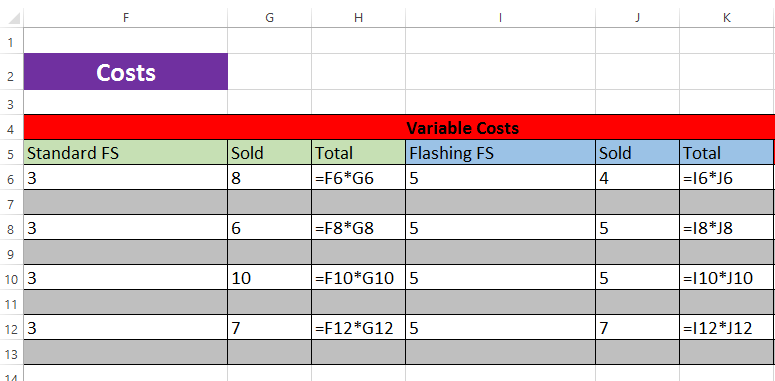Click the red Variable Costs banner cell

399,127
